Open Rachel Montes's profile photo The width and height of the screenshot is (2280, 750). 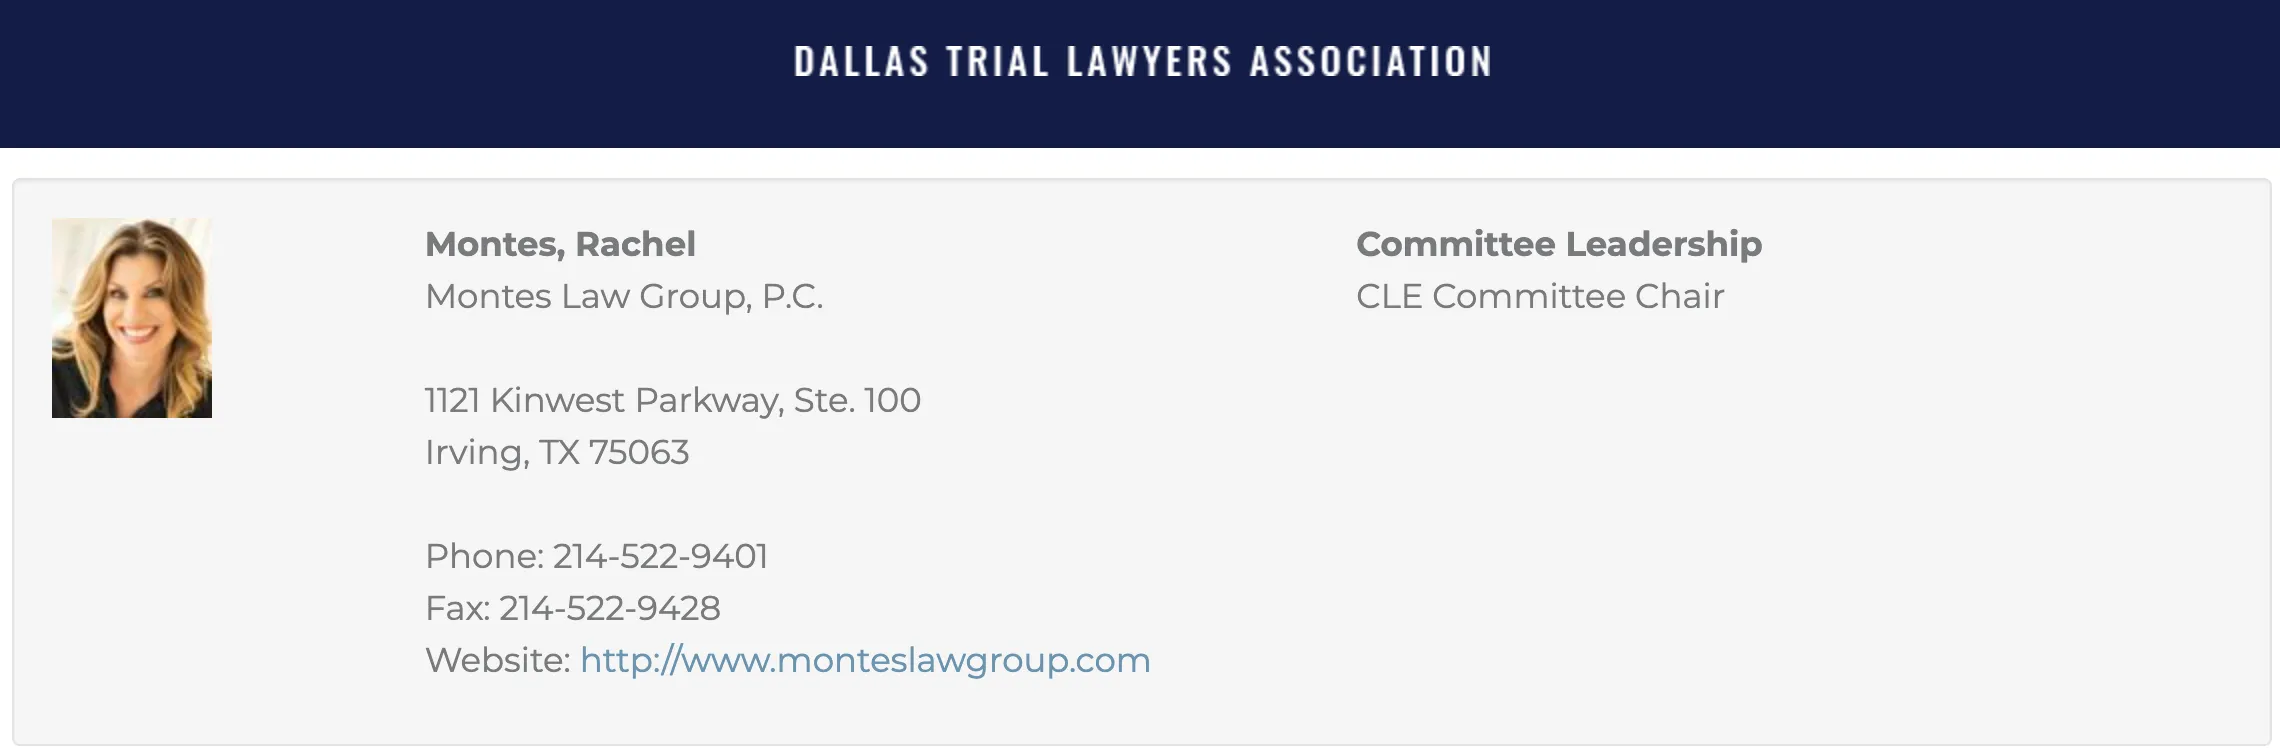click(132, 318)
